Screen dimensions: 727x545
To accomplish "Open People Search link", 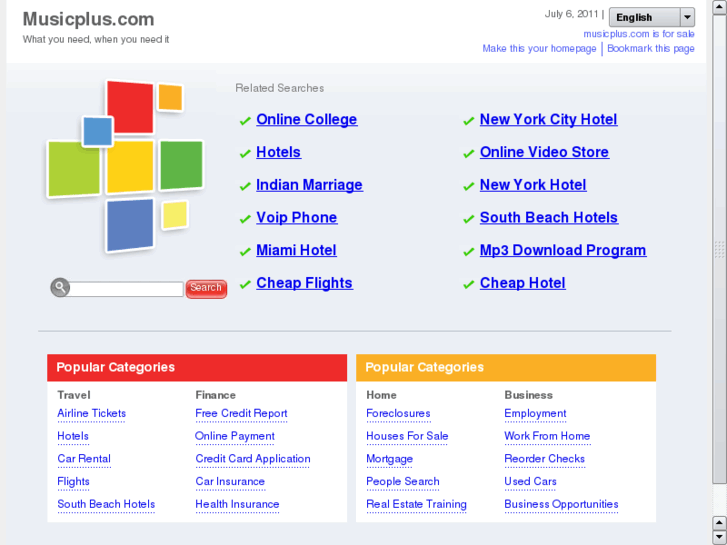I will 402,481.
